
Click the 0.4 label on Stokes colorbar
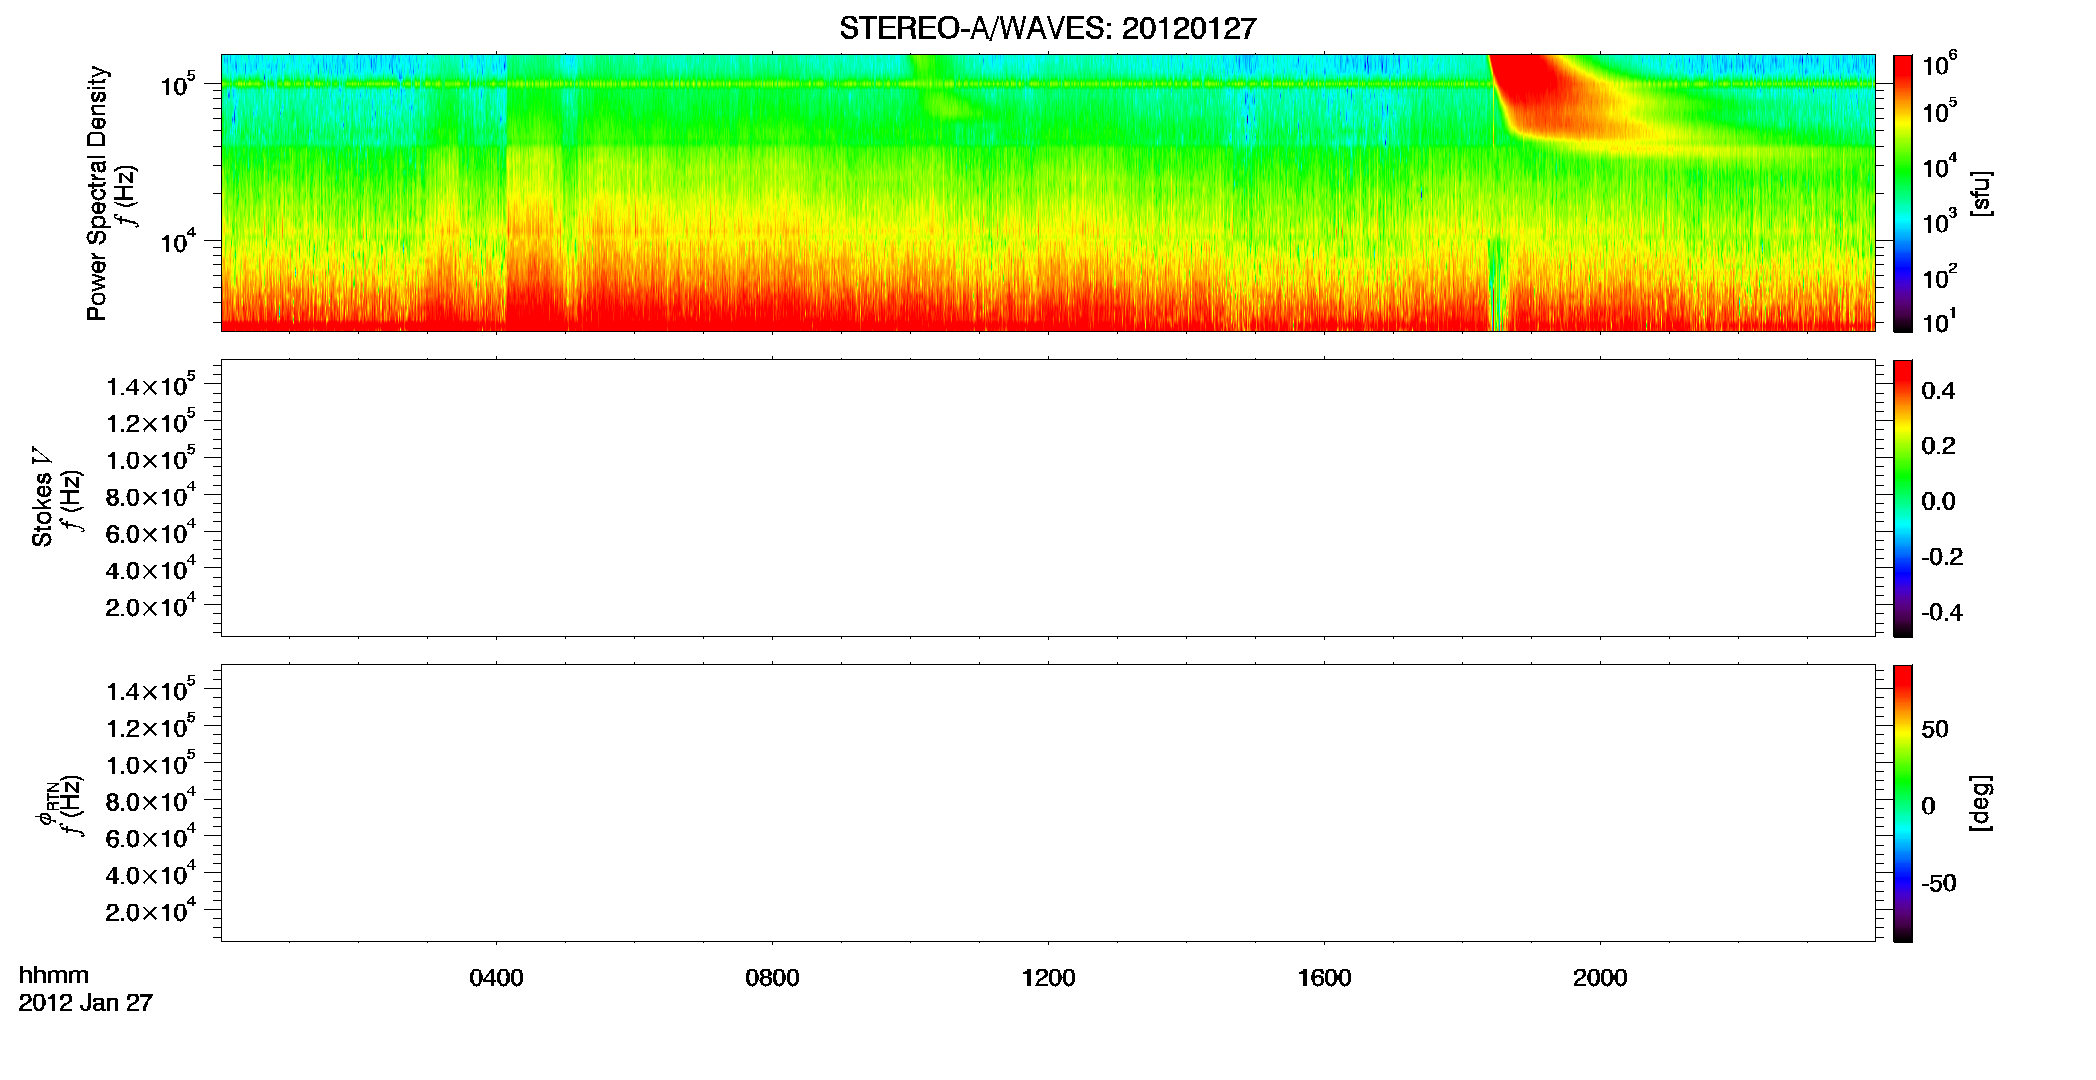pos(1938,391)
